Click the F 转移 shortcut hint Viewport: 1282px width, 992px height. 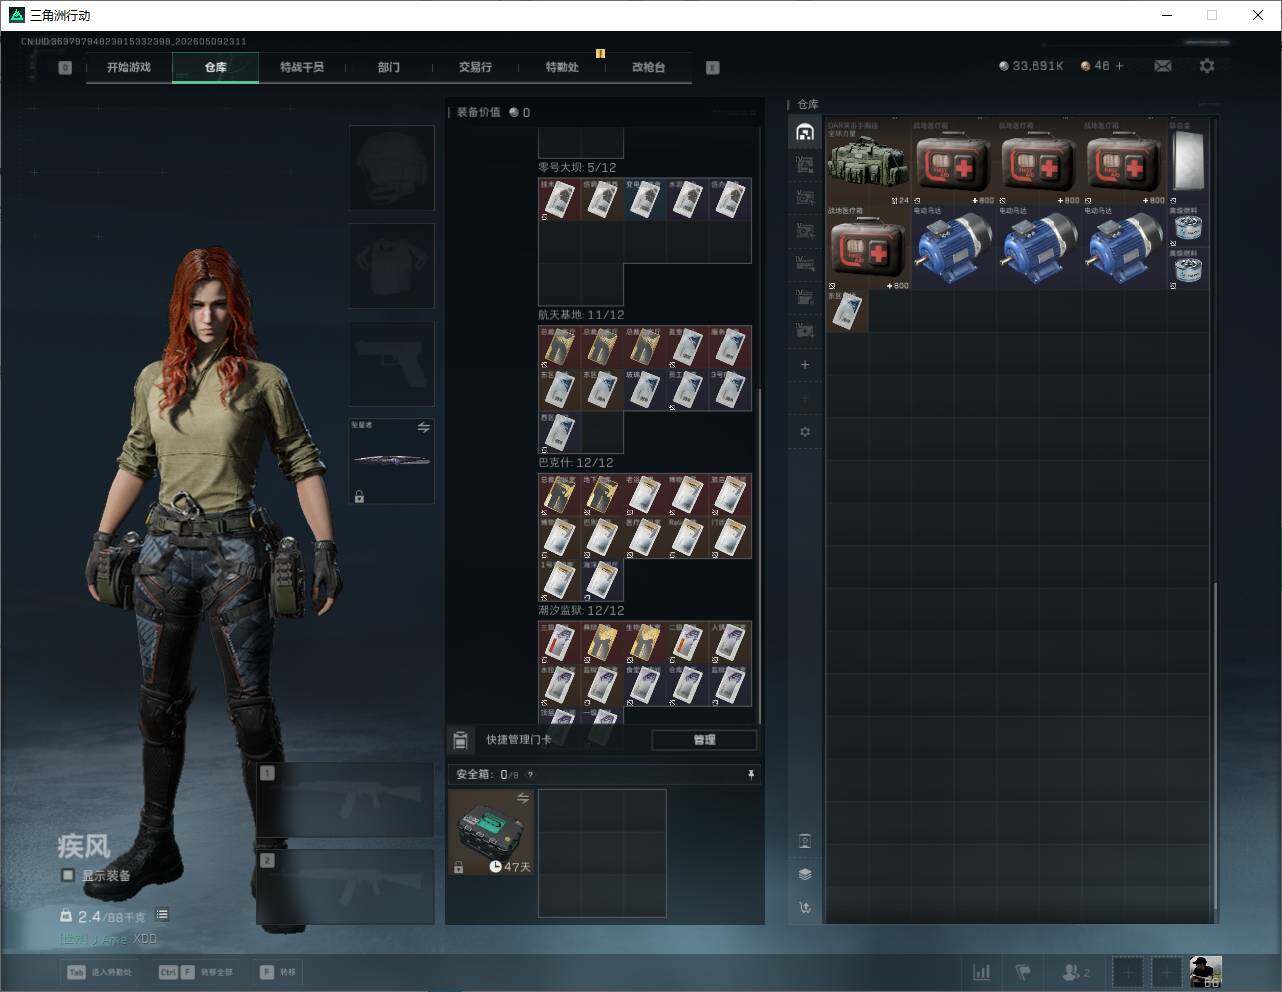(x=277, y=972)
